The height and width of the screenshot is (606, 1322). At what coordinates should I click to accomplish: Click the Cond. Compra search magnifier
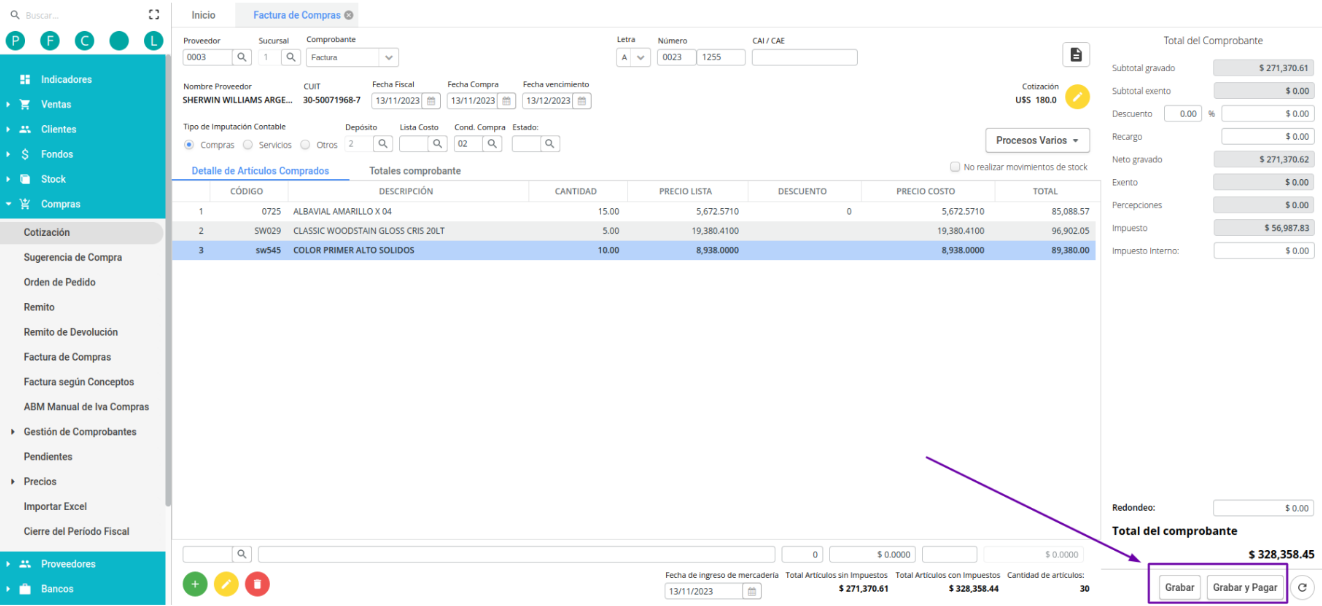[x=493, y=144]
